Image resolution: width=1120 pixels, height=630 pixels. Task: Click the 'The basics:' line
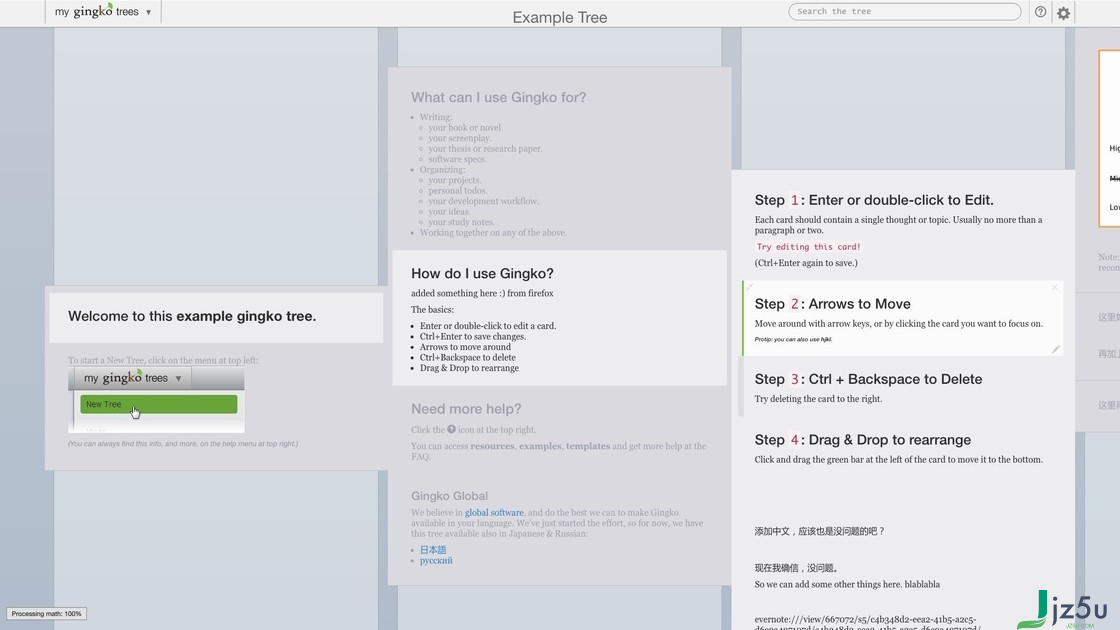point(432,310)
